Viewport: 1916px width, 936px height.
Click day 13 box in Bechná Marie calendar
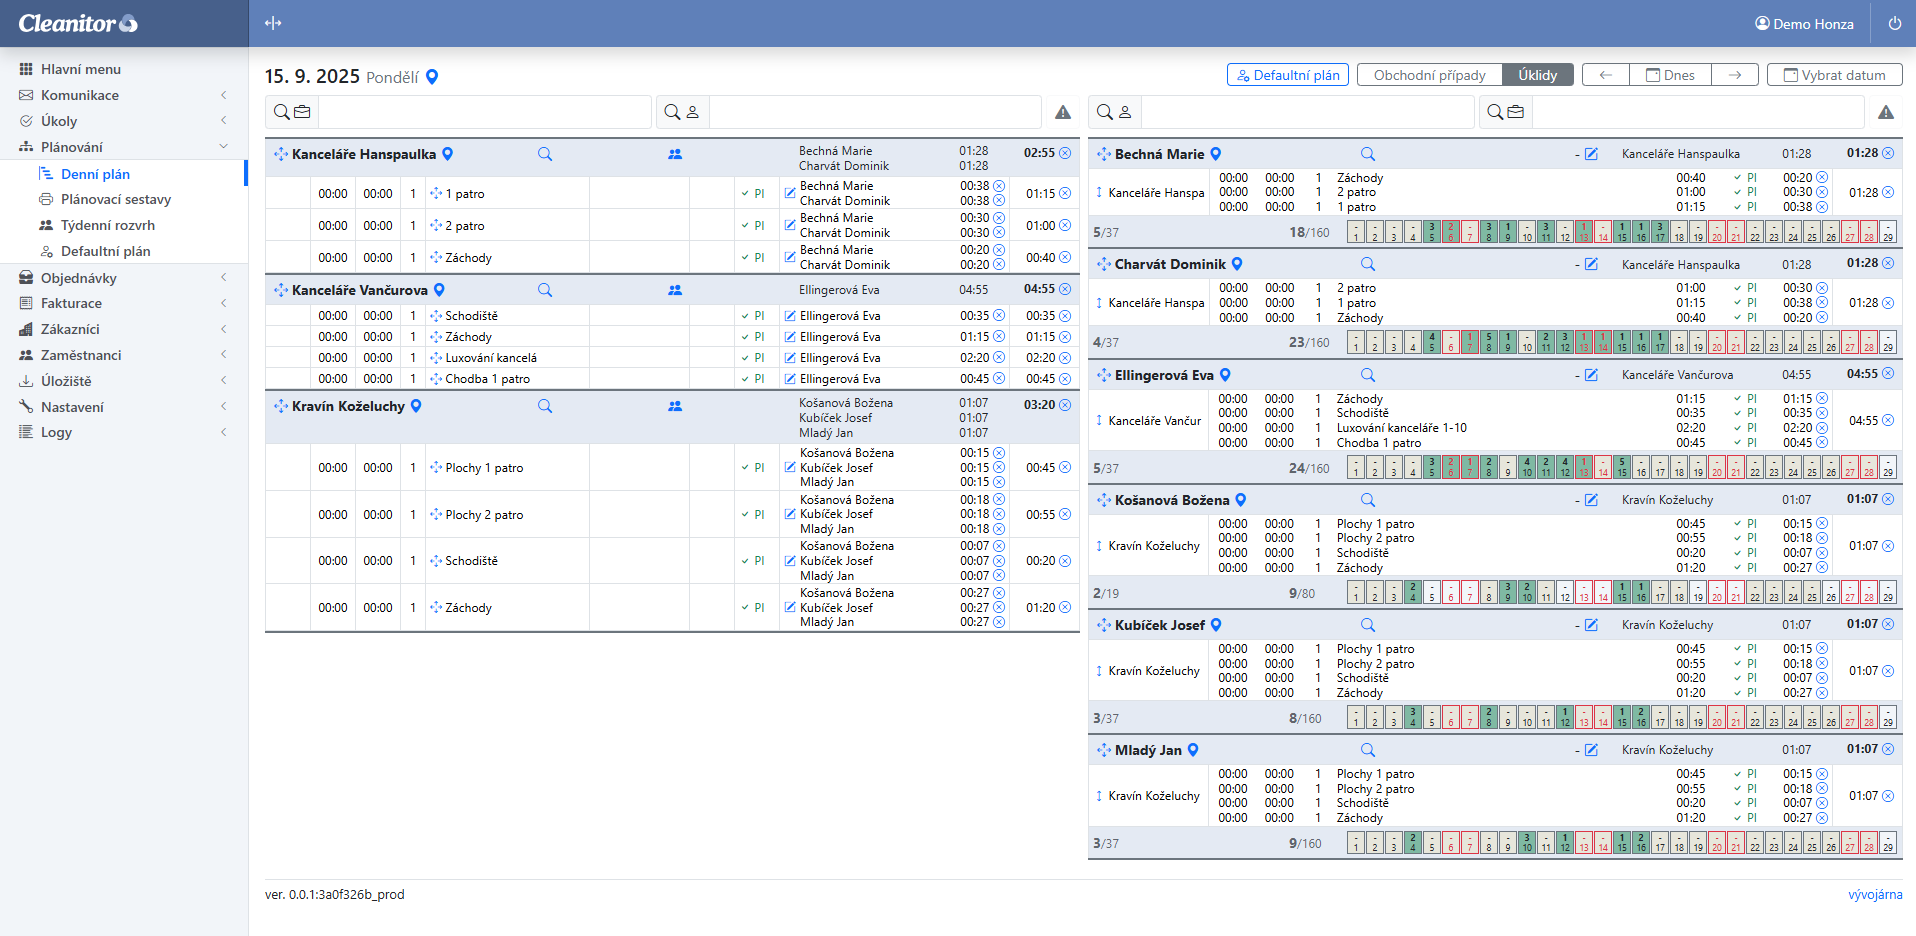point(1584,232)
